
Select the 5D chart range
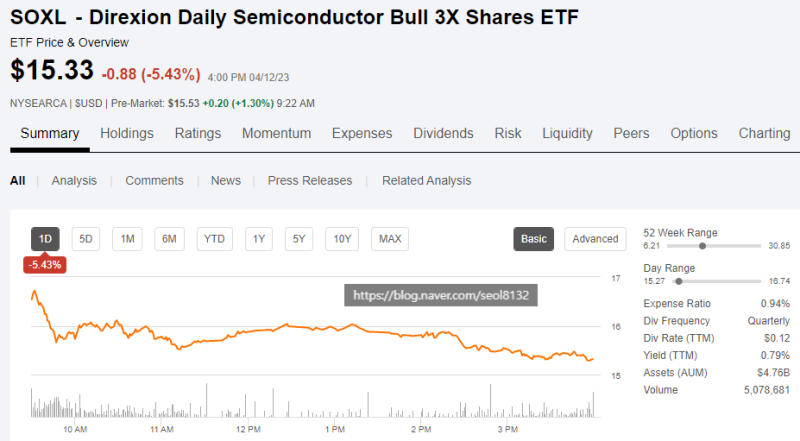tap(86, 239)
